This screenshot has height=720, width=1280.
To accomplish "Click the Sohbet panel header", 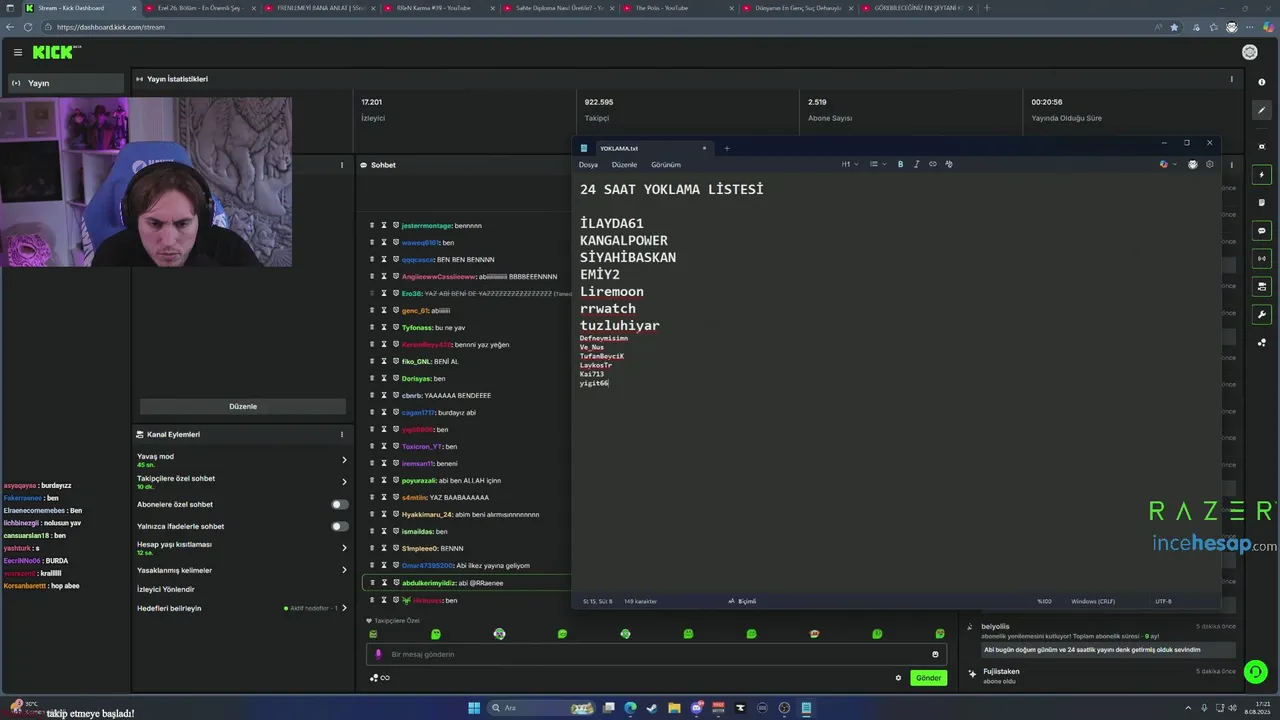I will click(383, 165).
